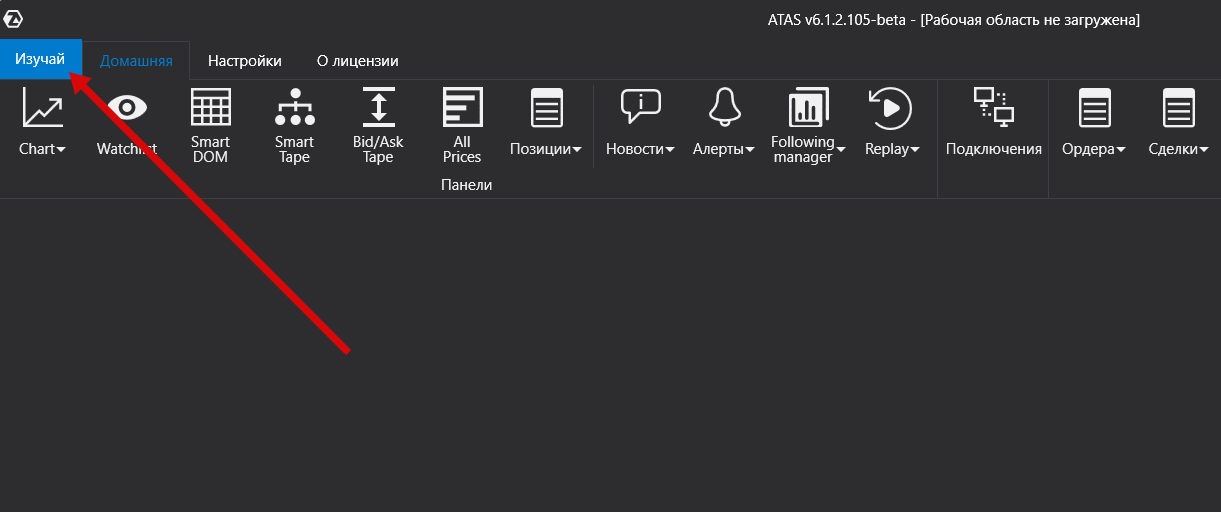Screen dimensions: 1221x512
Task: Click the Ордера icon
Action: (x=1094, y=107)
